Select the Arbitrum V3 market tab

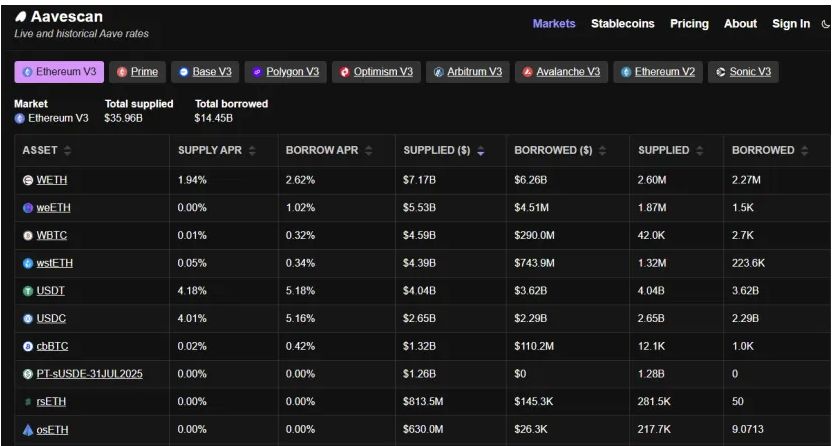(466, 72)
